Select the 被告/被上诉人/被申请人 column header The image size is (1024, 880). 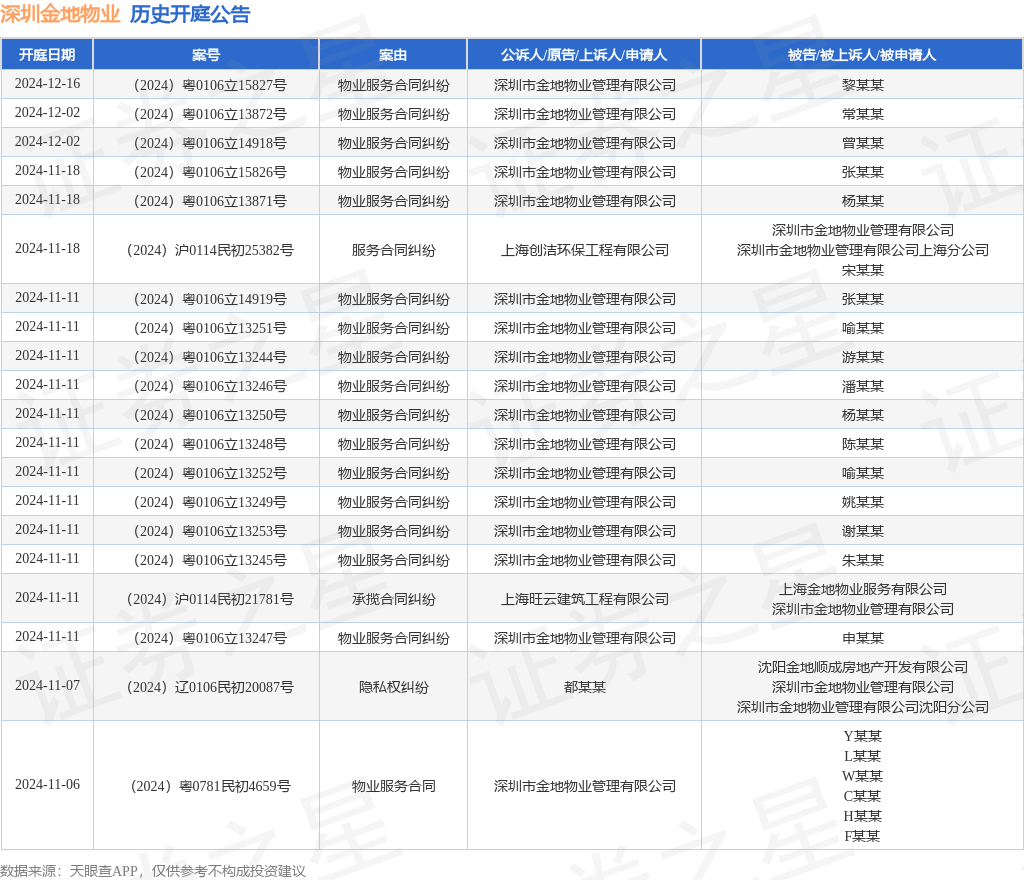(x=862, y=55)
